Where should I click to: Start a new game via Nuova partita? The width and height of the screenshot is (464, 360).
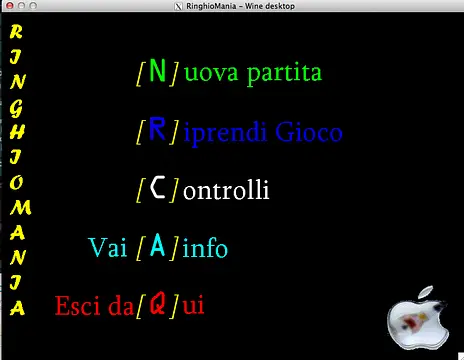click(x=229, y=72)
